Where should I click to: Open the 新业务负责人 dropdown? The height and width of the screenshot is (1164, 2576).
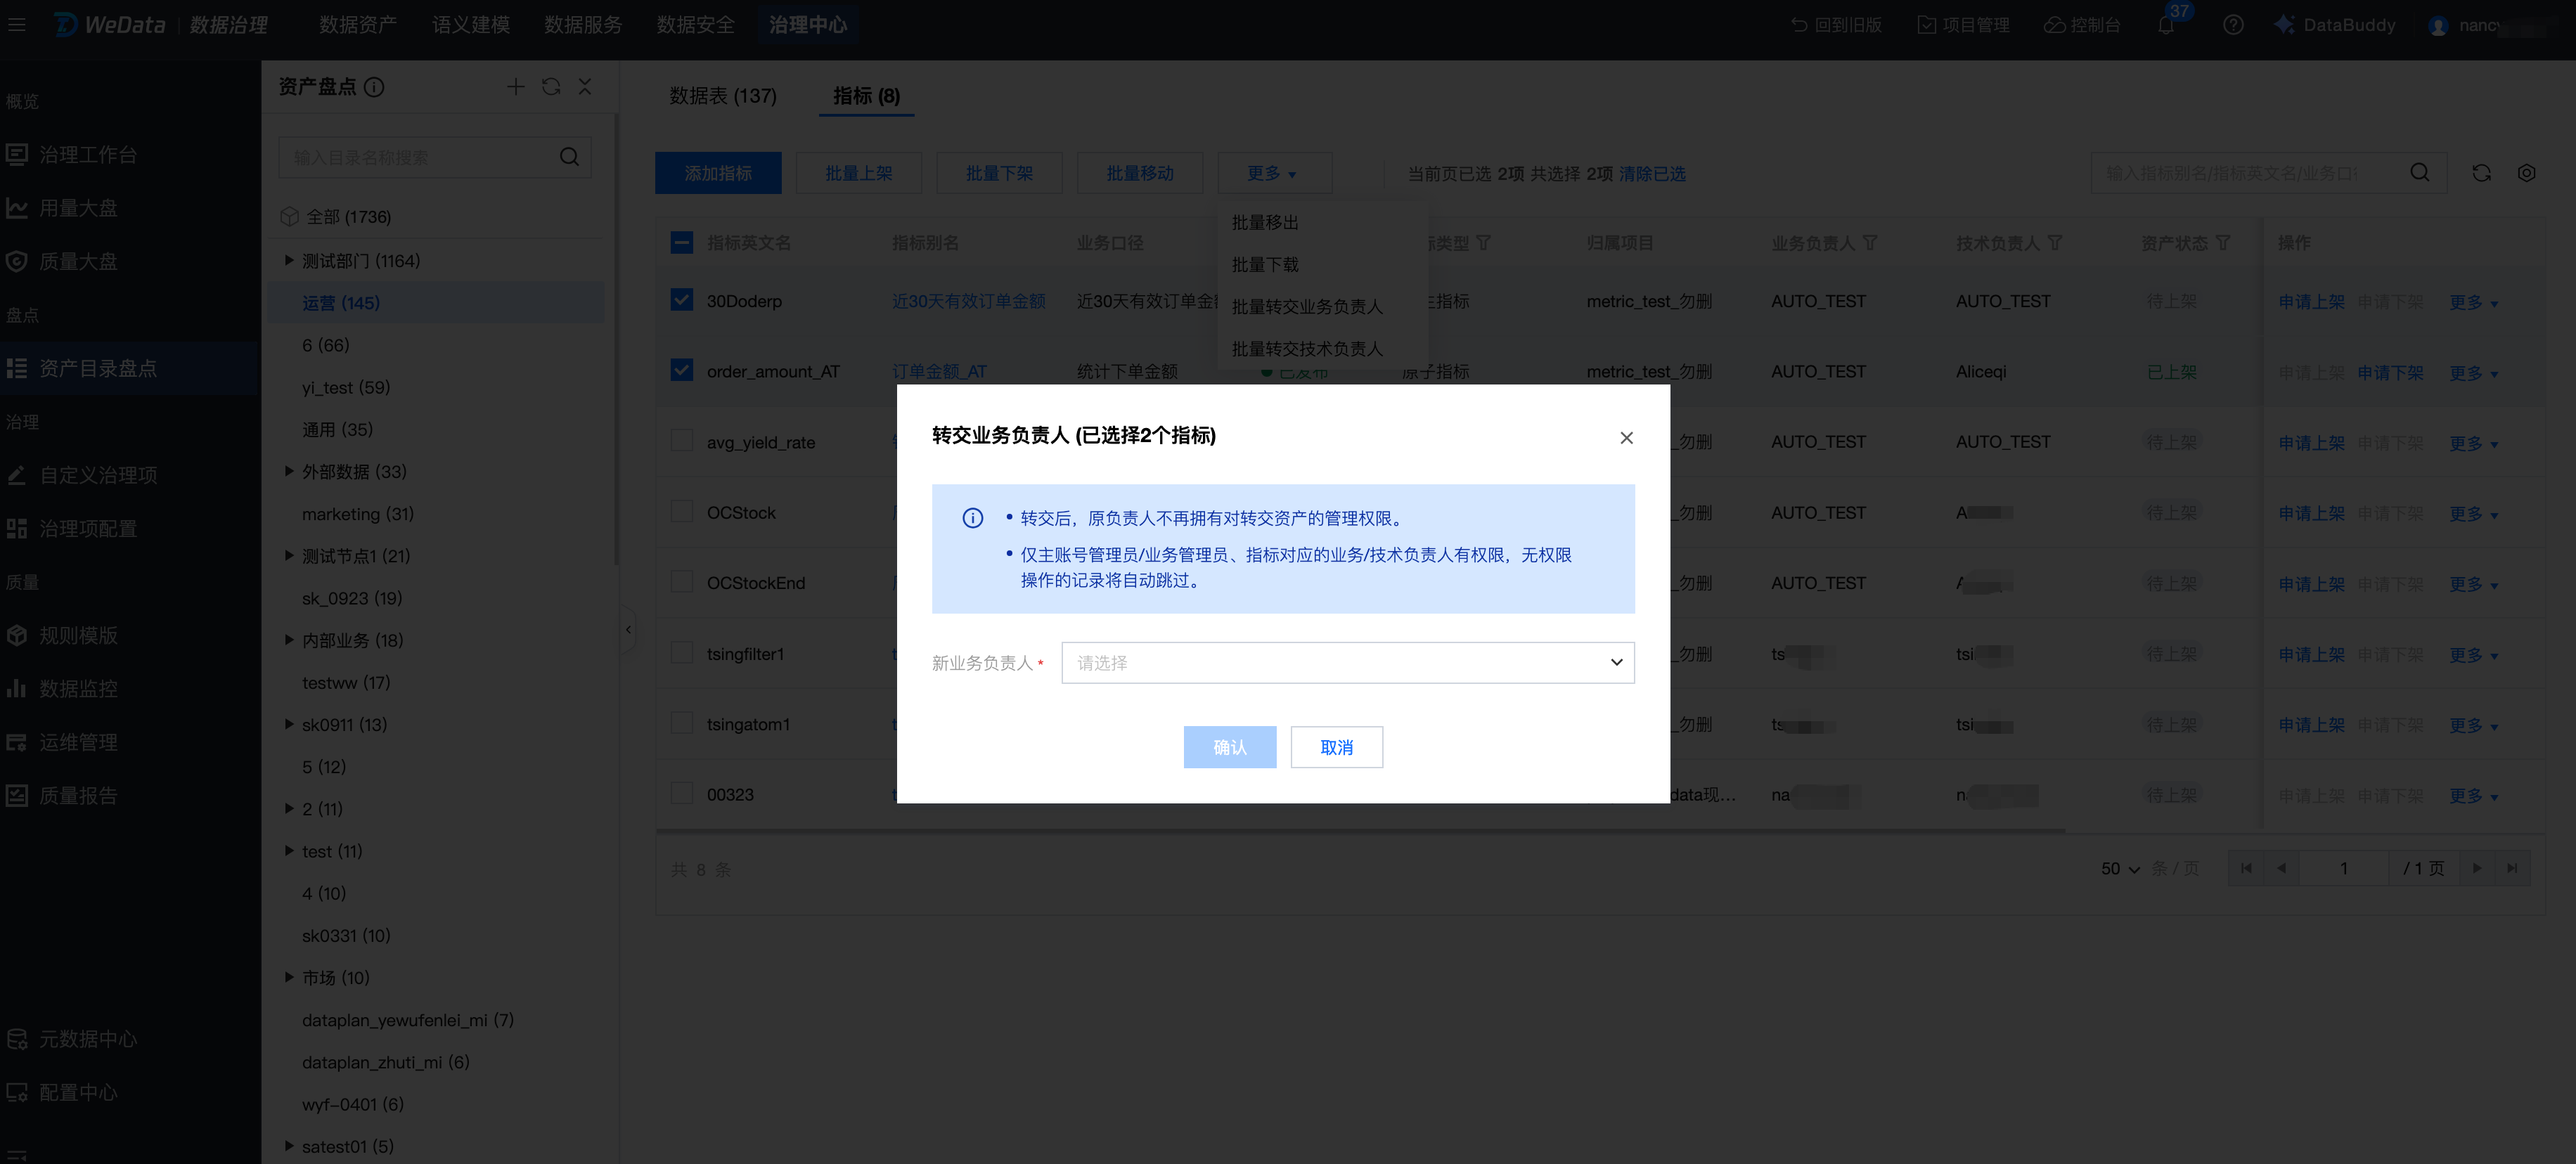1347,663
